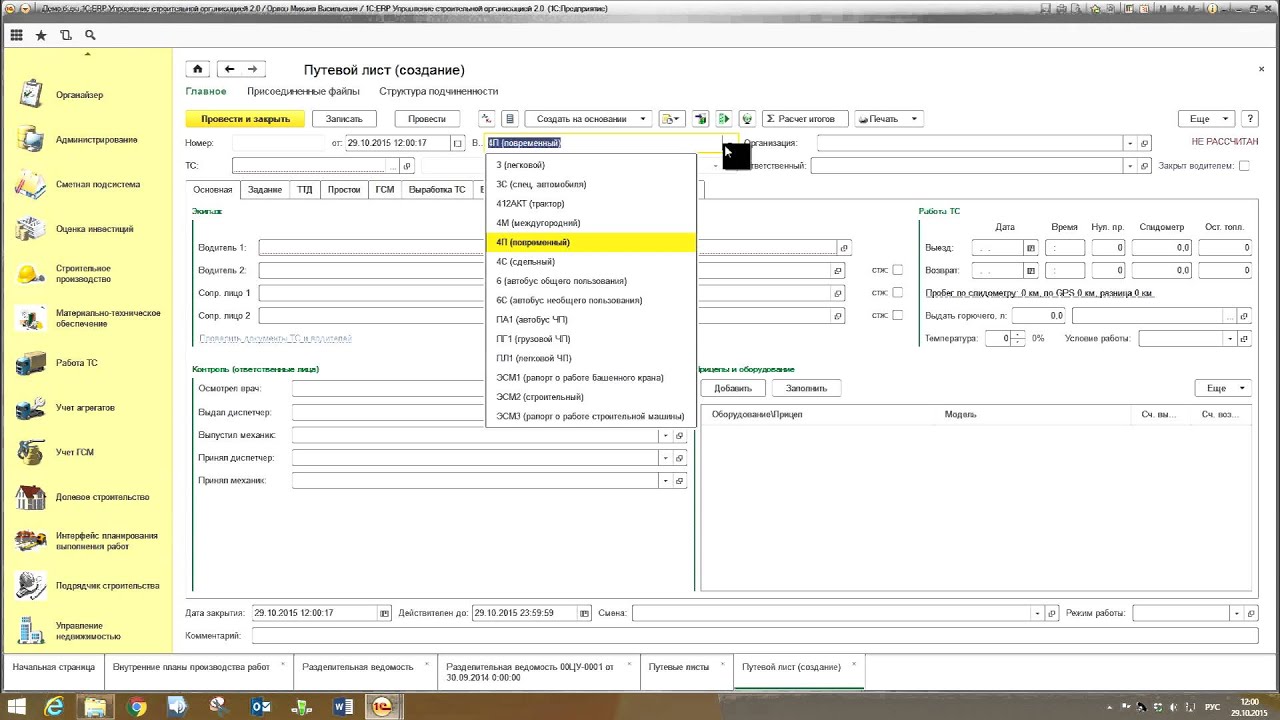Click Записать button
The height and width of the screenshot is (720, 1280).
pyautogui.click(x=344, y=119)
